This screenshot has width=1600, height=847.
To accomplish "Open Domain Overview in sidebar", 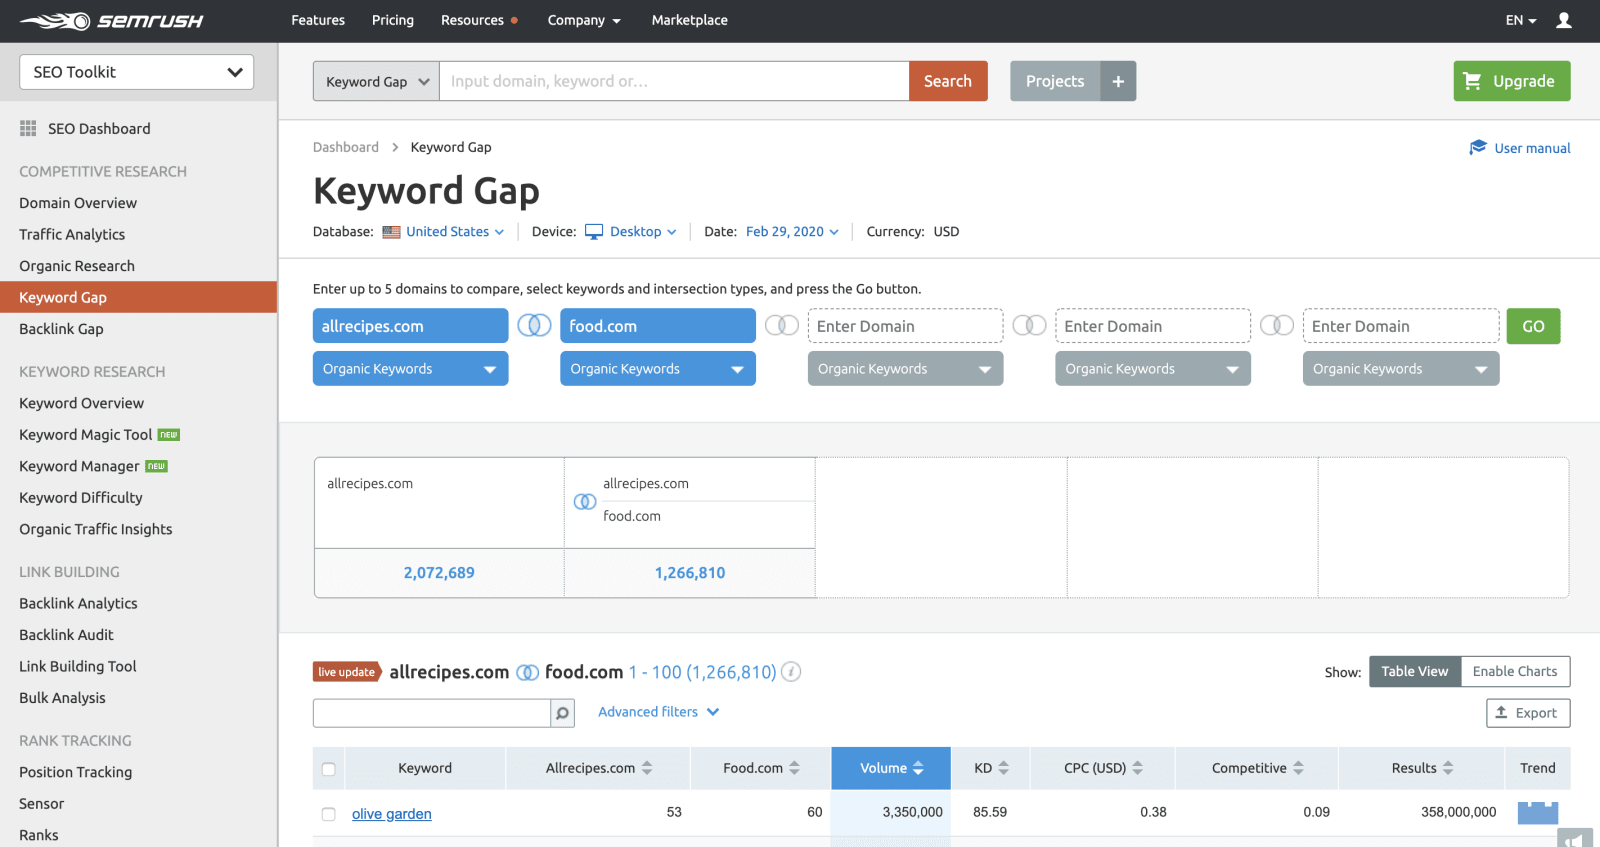I will tap(78, 203).
